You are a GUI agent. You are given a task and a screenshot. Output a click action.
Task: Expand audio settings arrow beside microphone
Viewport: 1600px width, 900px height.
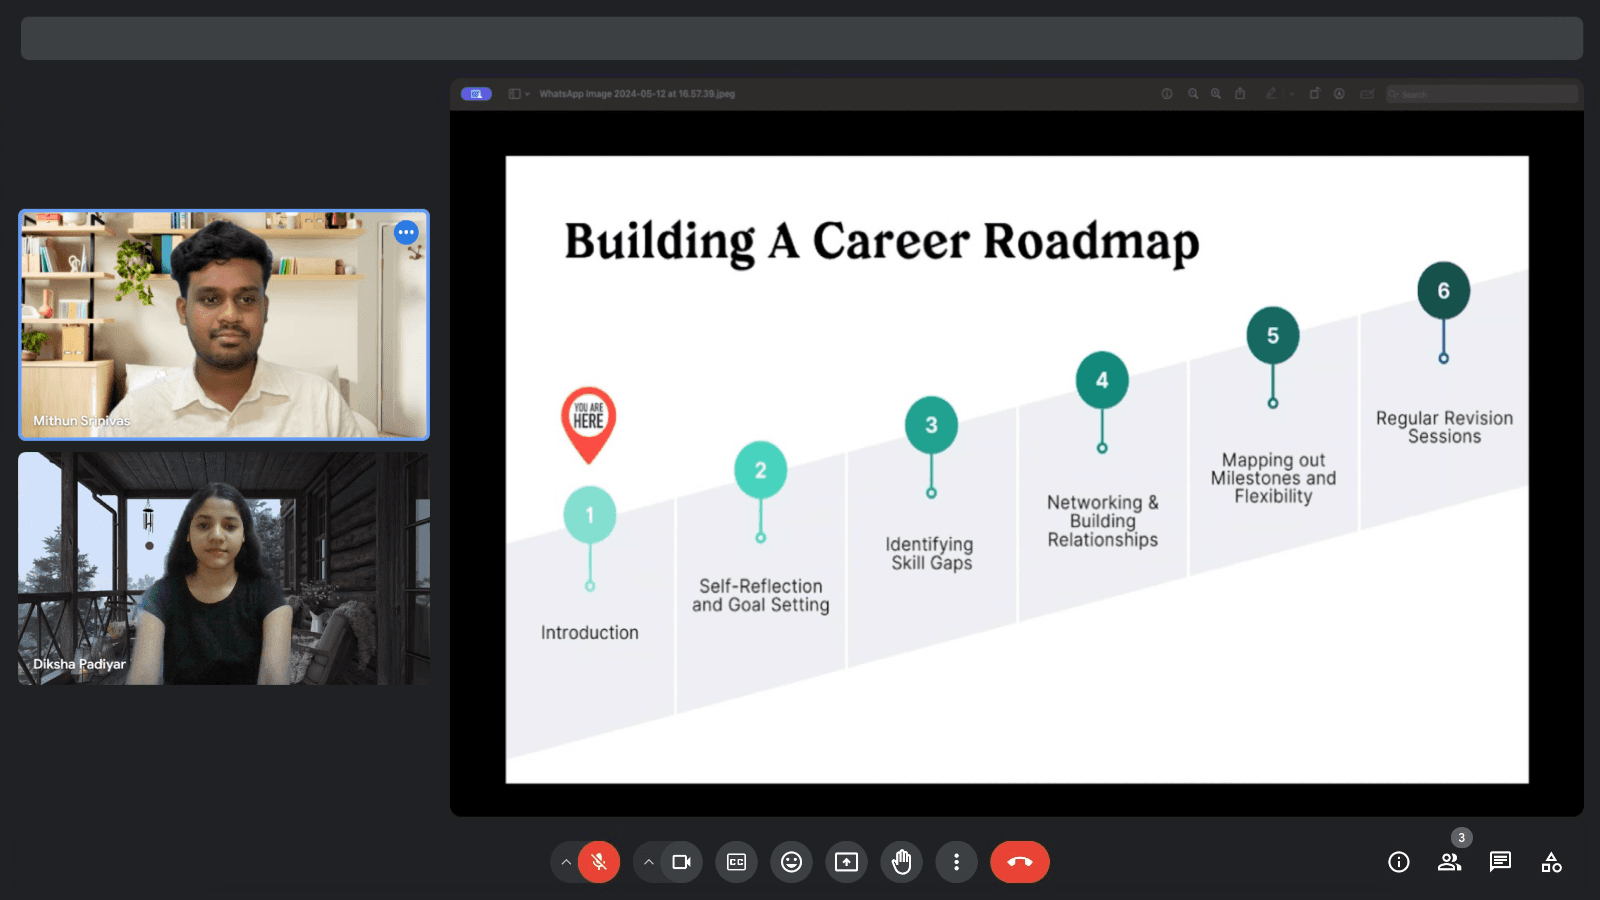[566, 862]
